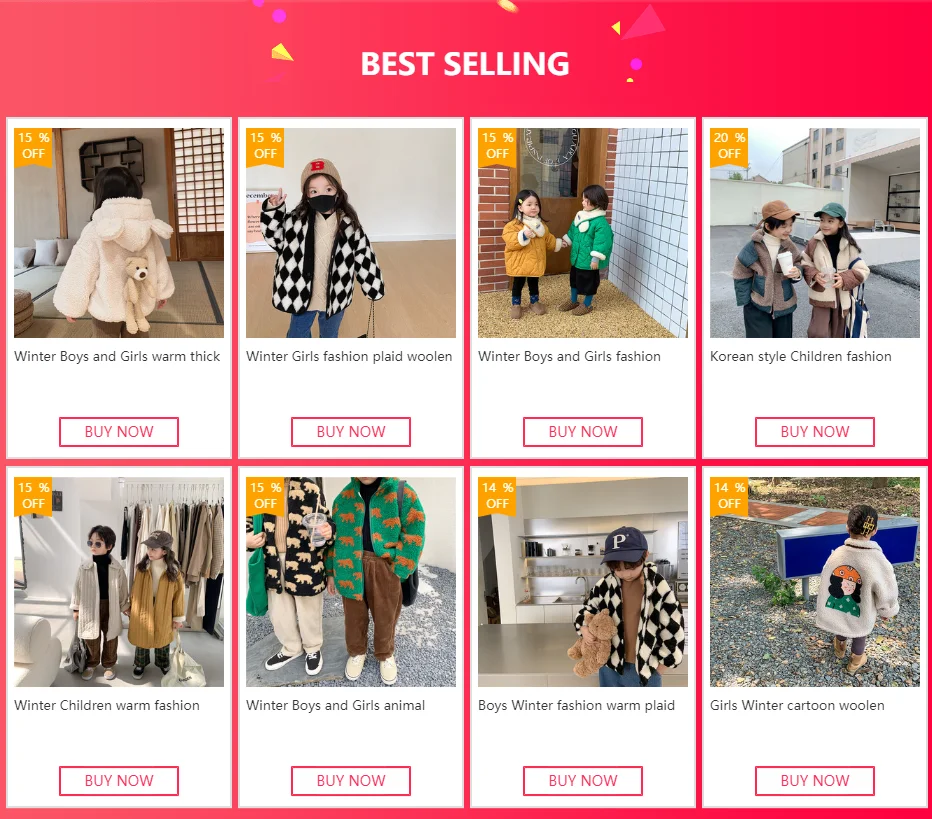The width and height of the screenshot is (932, 819).
Task: Click BUY NOW for Boys Winter fashion warm plaid
Action: click(582, 780)
